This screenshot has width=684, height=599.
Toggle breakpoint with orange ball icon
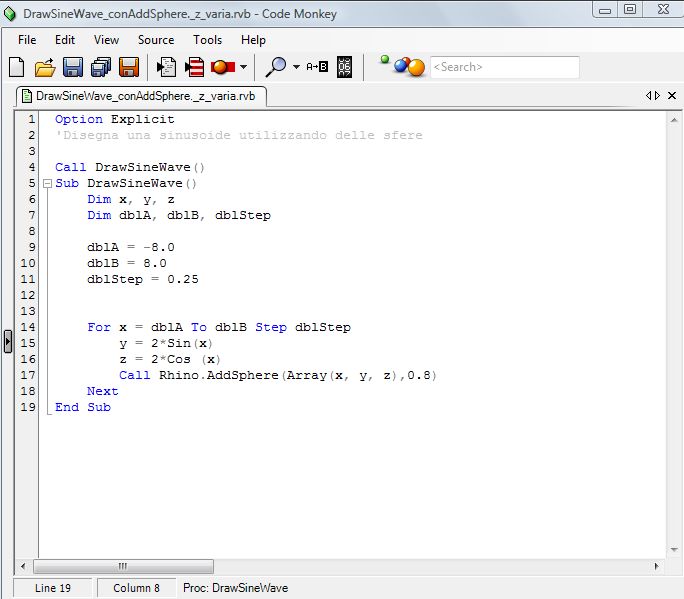223,67
